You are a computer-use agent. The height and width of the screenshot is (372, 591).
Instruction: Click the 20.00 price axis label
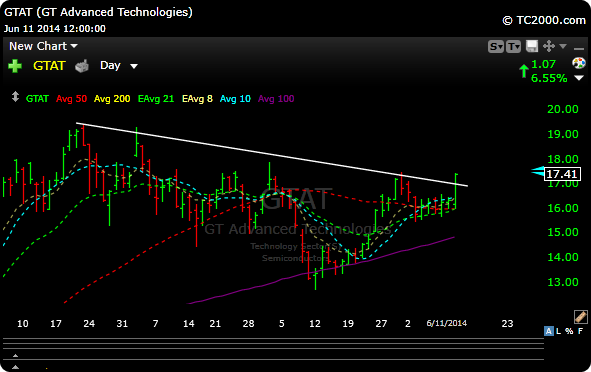click(x=563, y=109)
